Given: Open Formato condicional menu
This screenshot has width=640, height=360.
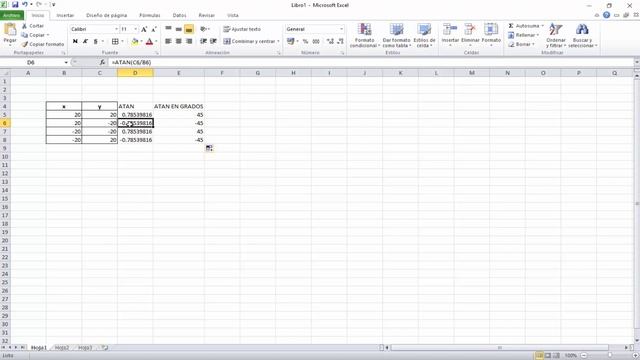Looking at the screenshot, I should pyautogui.click(x=364, y=36).
